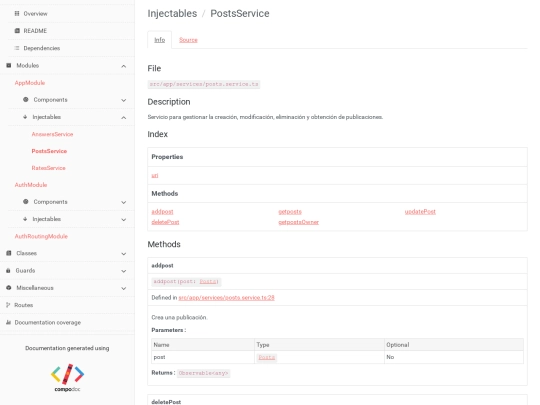This screenshot has width=540, height=405.
Task: Open the Overview menu item
Action: 35,14
